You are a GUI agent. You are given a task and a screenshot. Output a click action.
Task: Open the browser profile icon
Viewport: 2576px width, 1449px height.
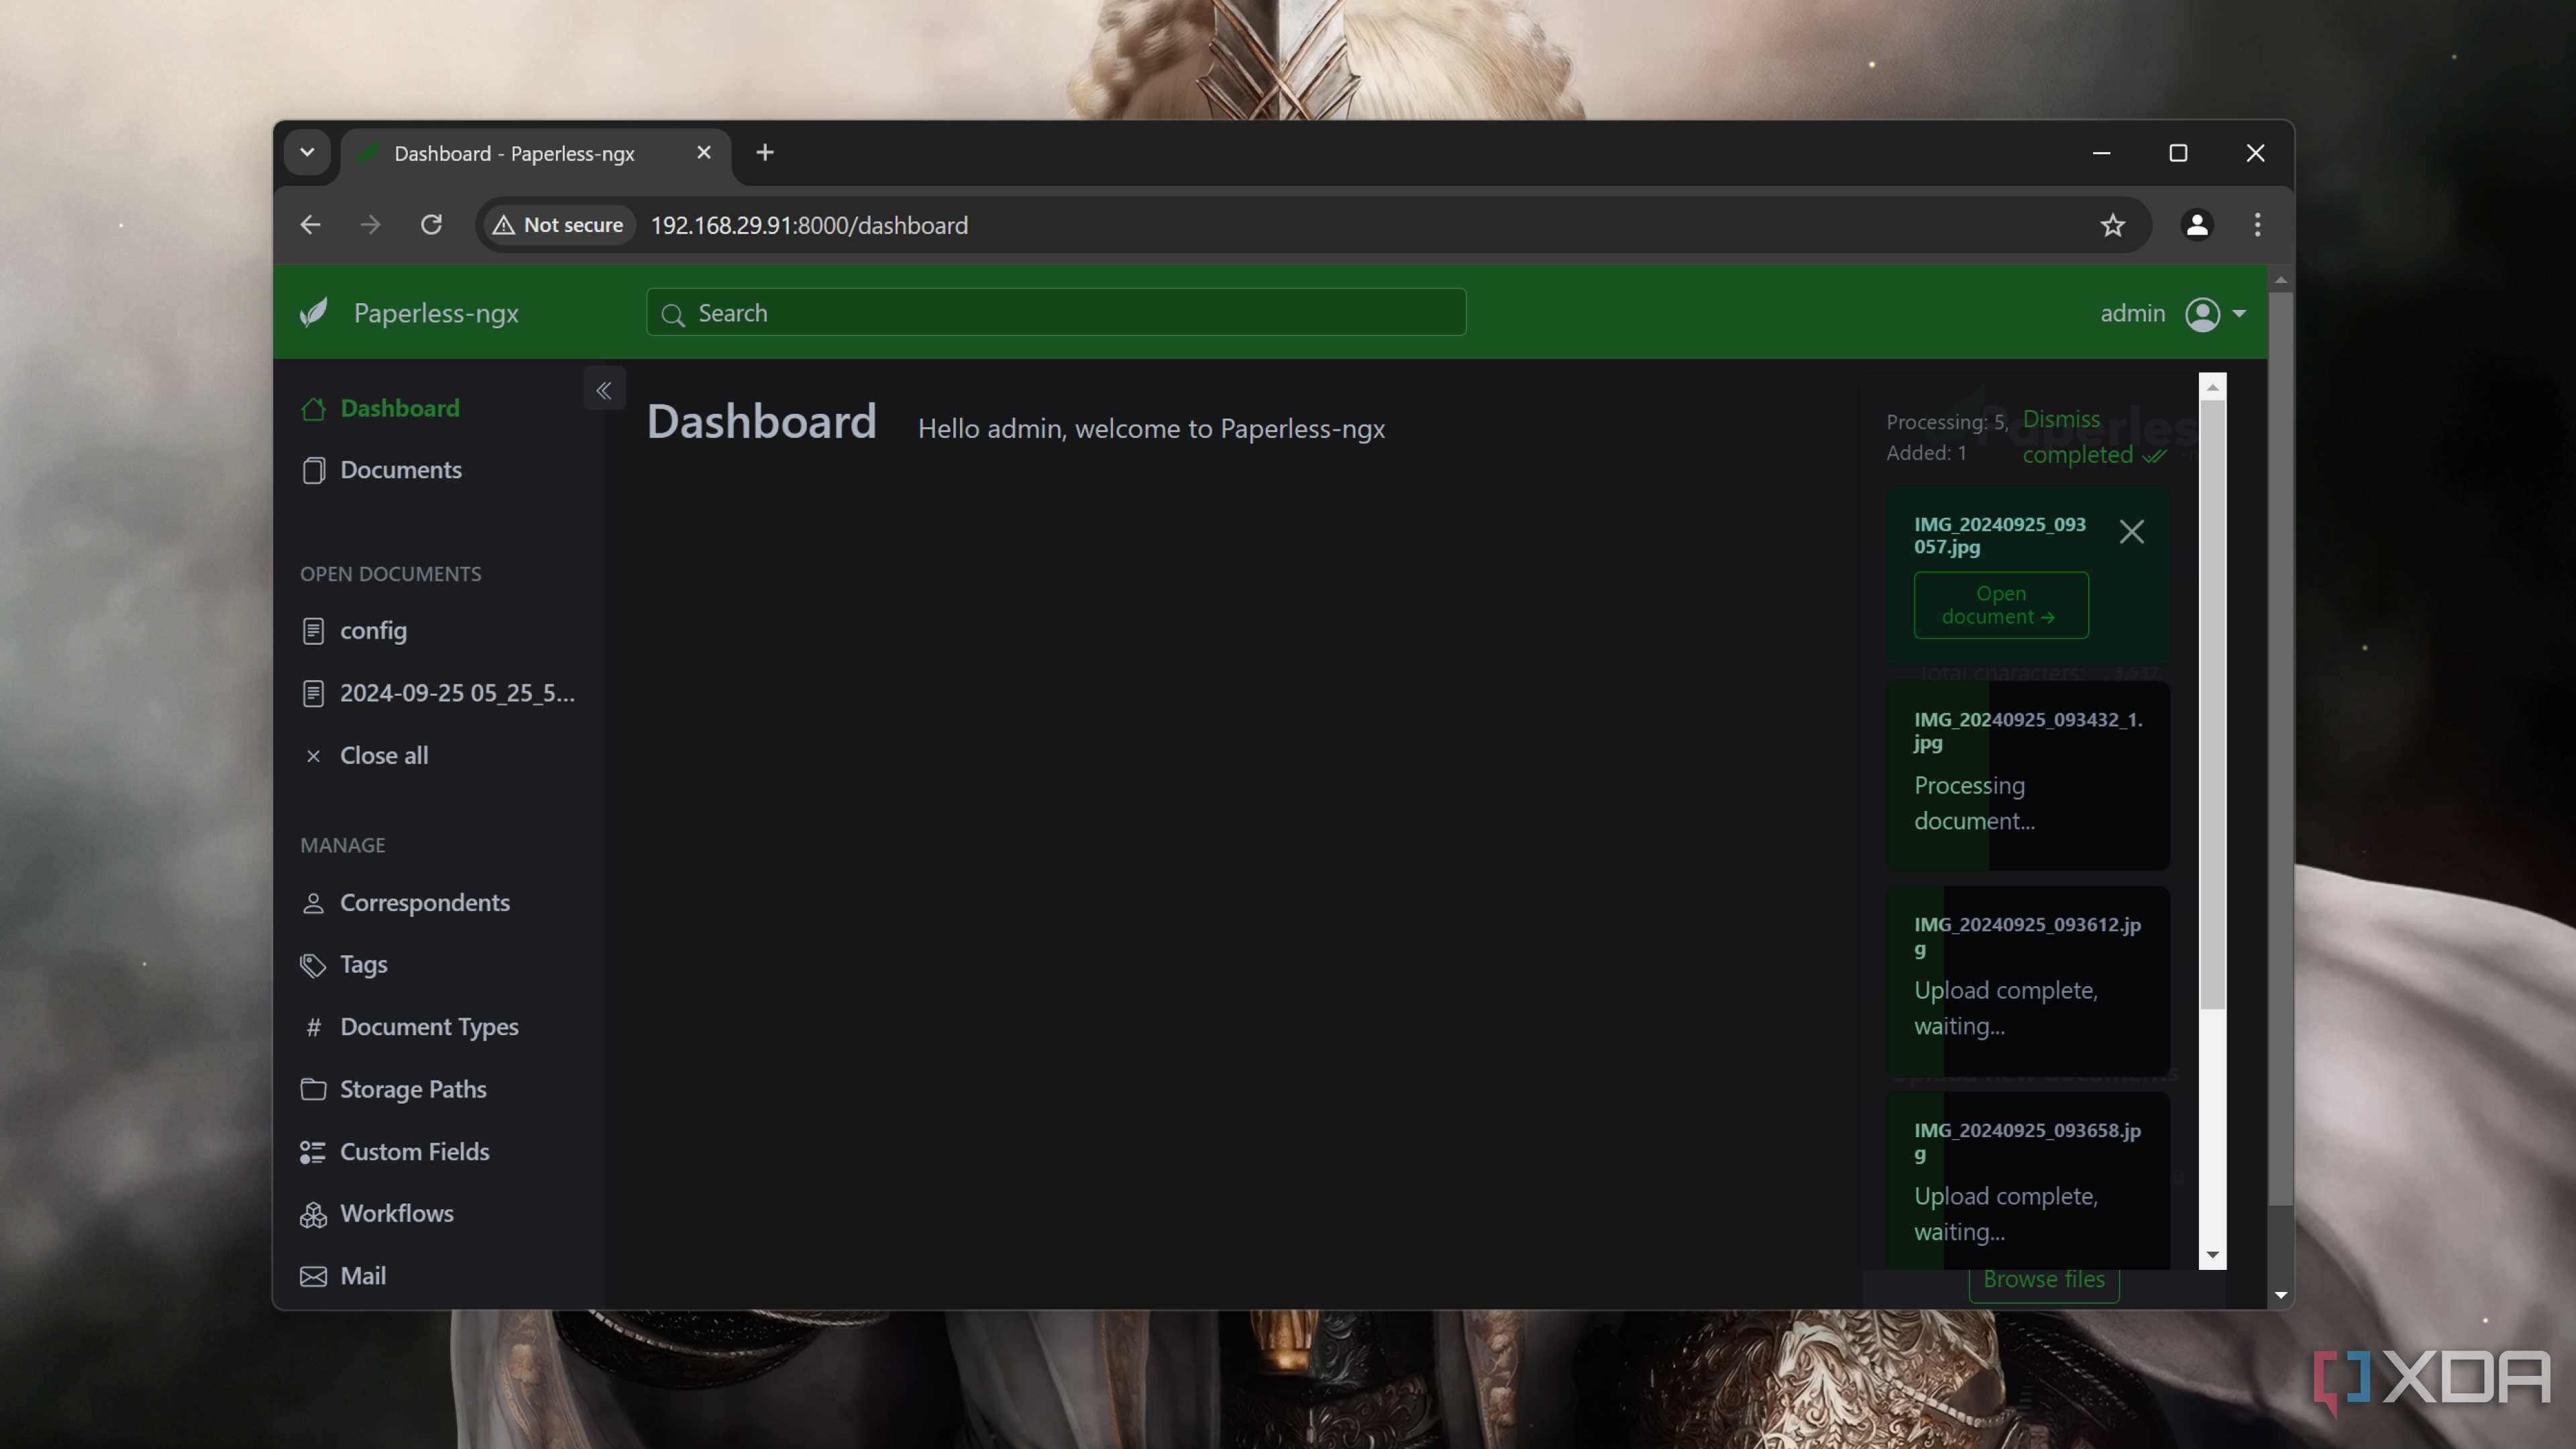(x=2196, y=225)
